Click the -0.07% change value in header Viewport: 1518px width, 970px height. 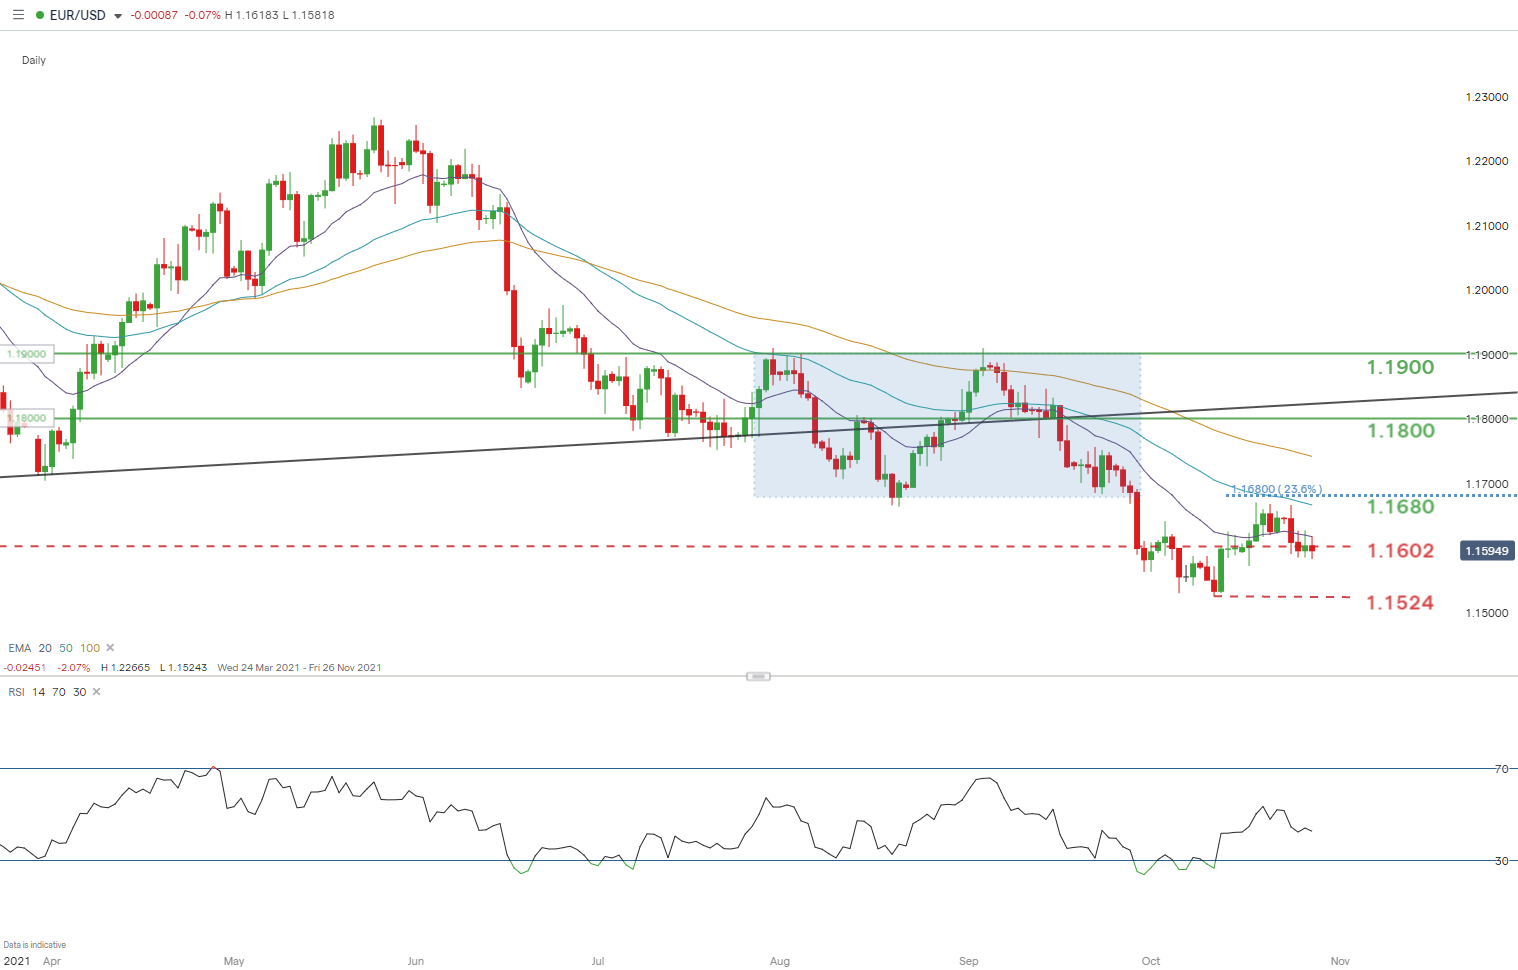202,16
